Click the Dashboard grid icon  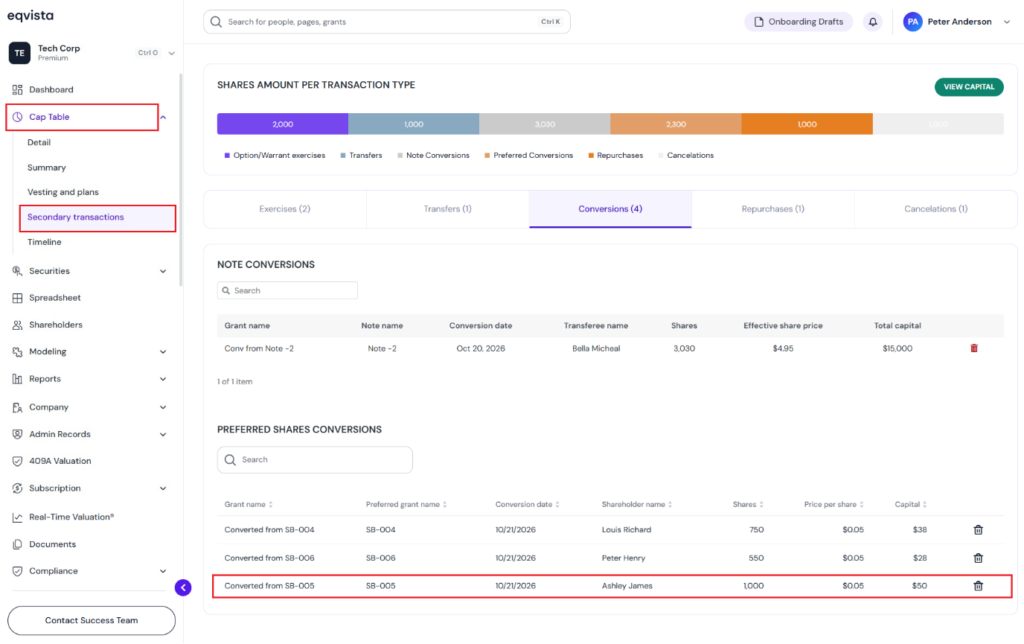tap(17, 89)
